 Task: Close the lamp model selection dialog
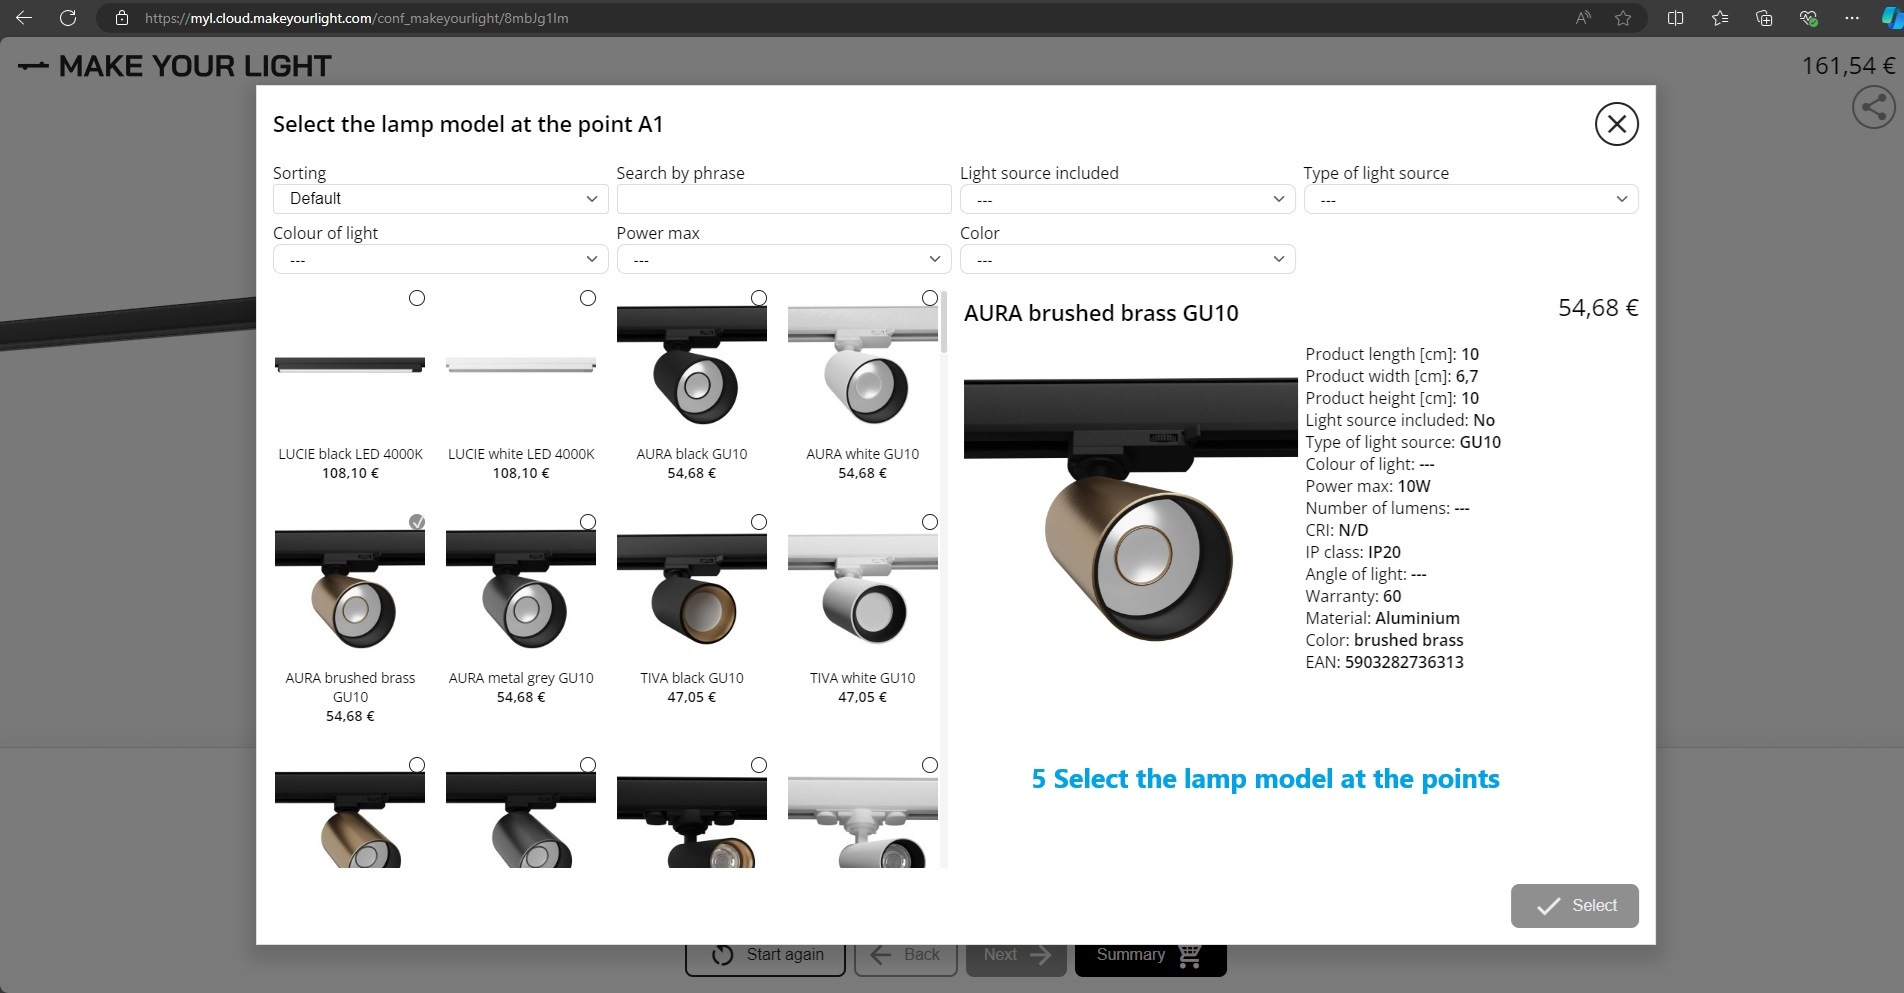1616,124
